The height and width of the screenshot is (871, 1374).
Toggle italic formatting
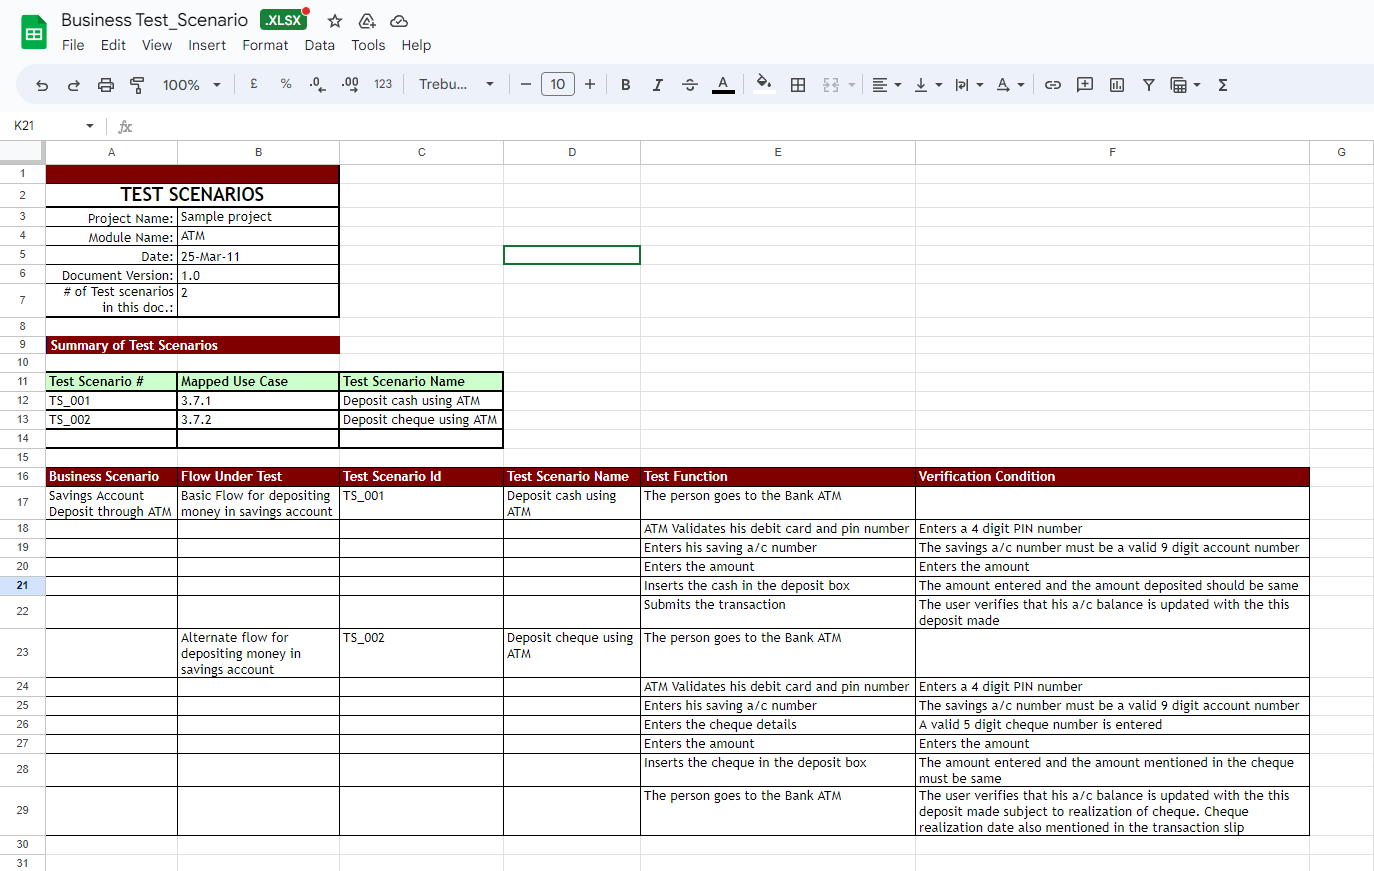pyautogui.click(x=658, y=85)
